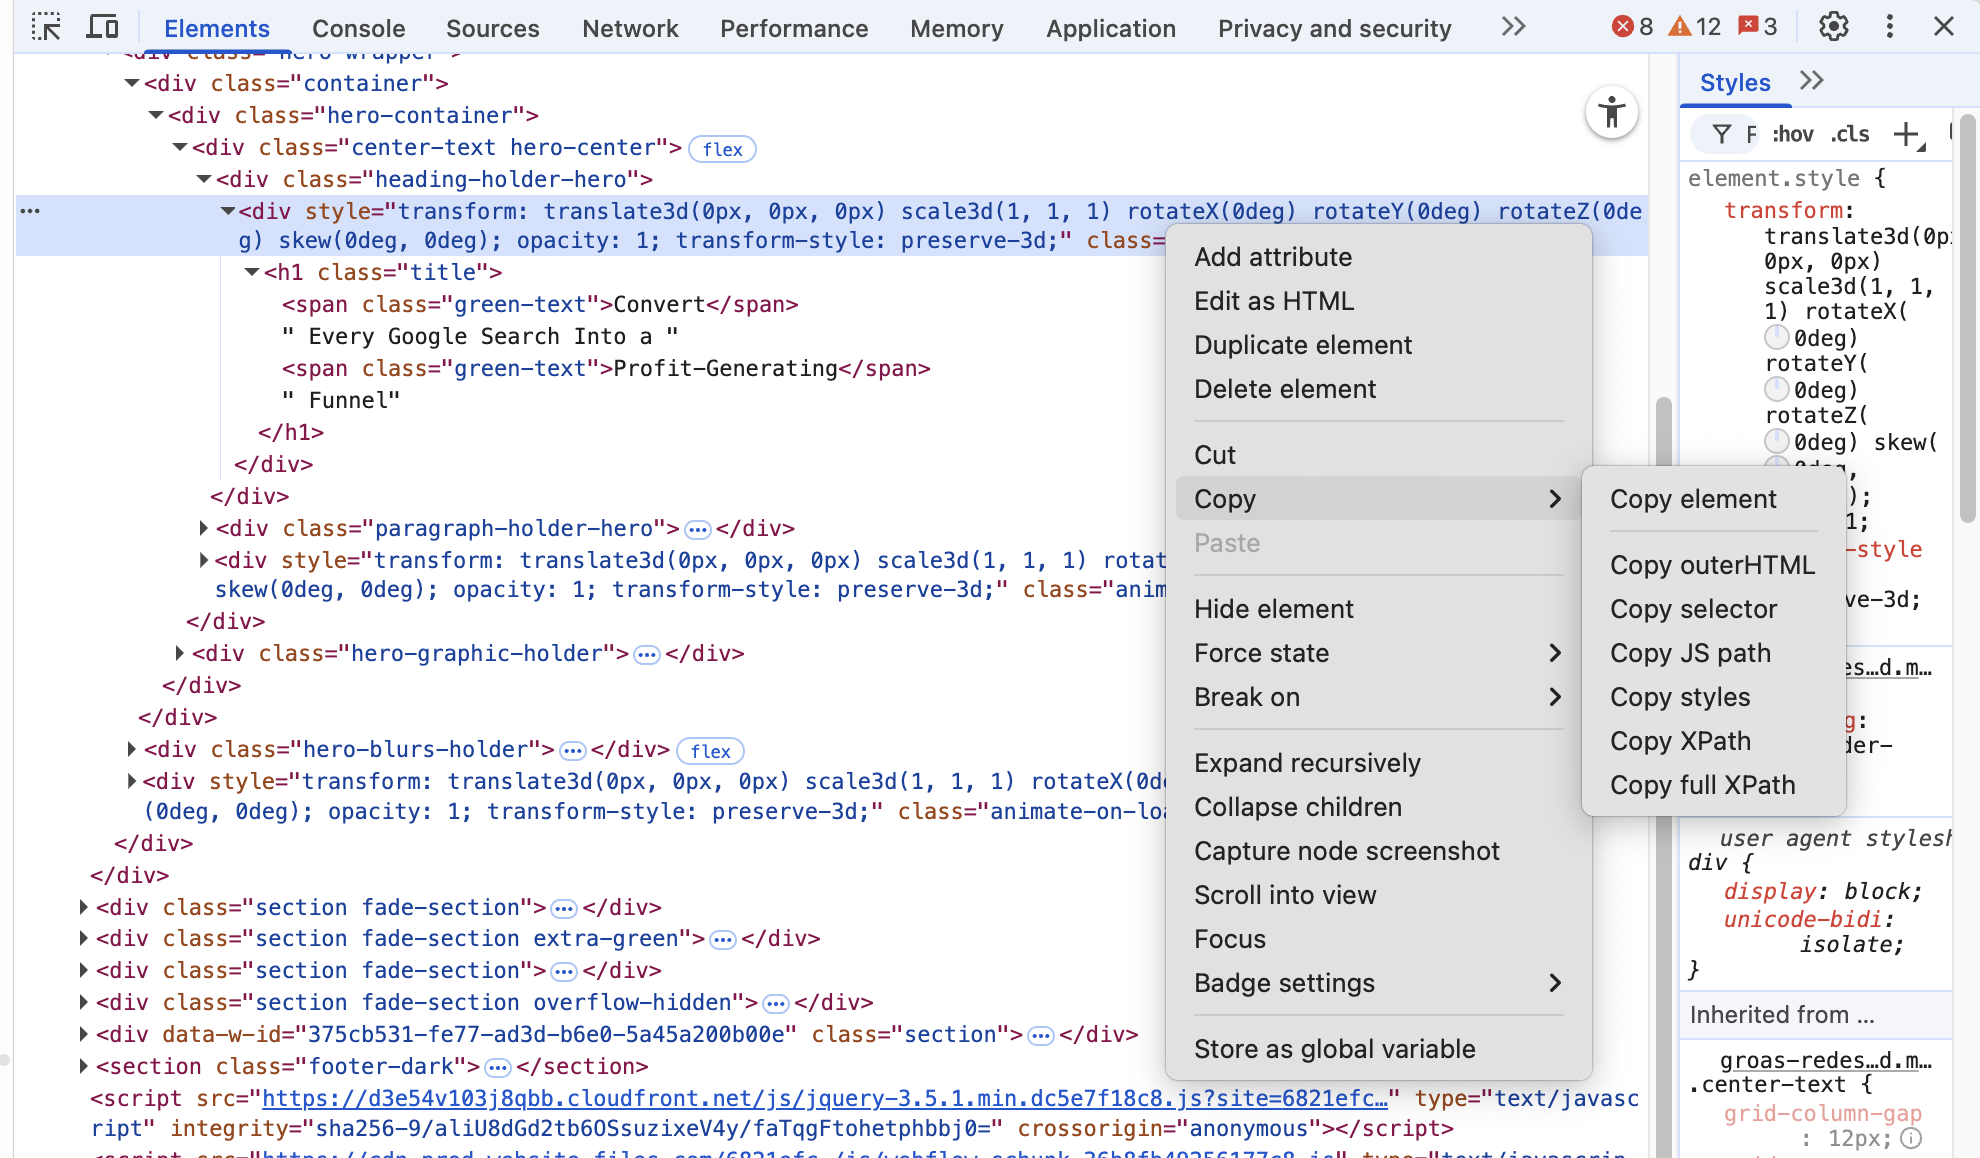Open the rotateY 0deg angle swatch
The width and height of the screenshot is (1980, 1158).
click(1777, 389)
